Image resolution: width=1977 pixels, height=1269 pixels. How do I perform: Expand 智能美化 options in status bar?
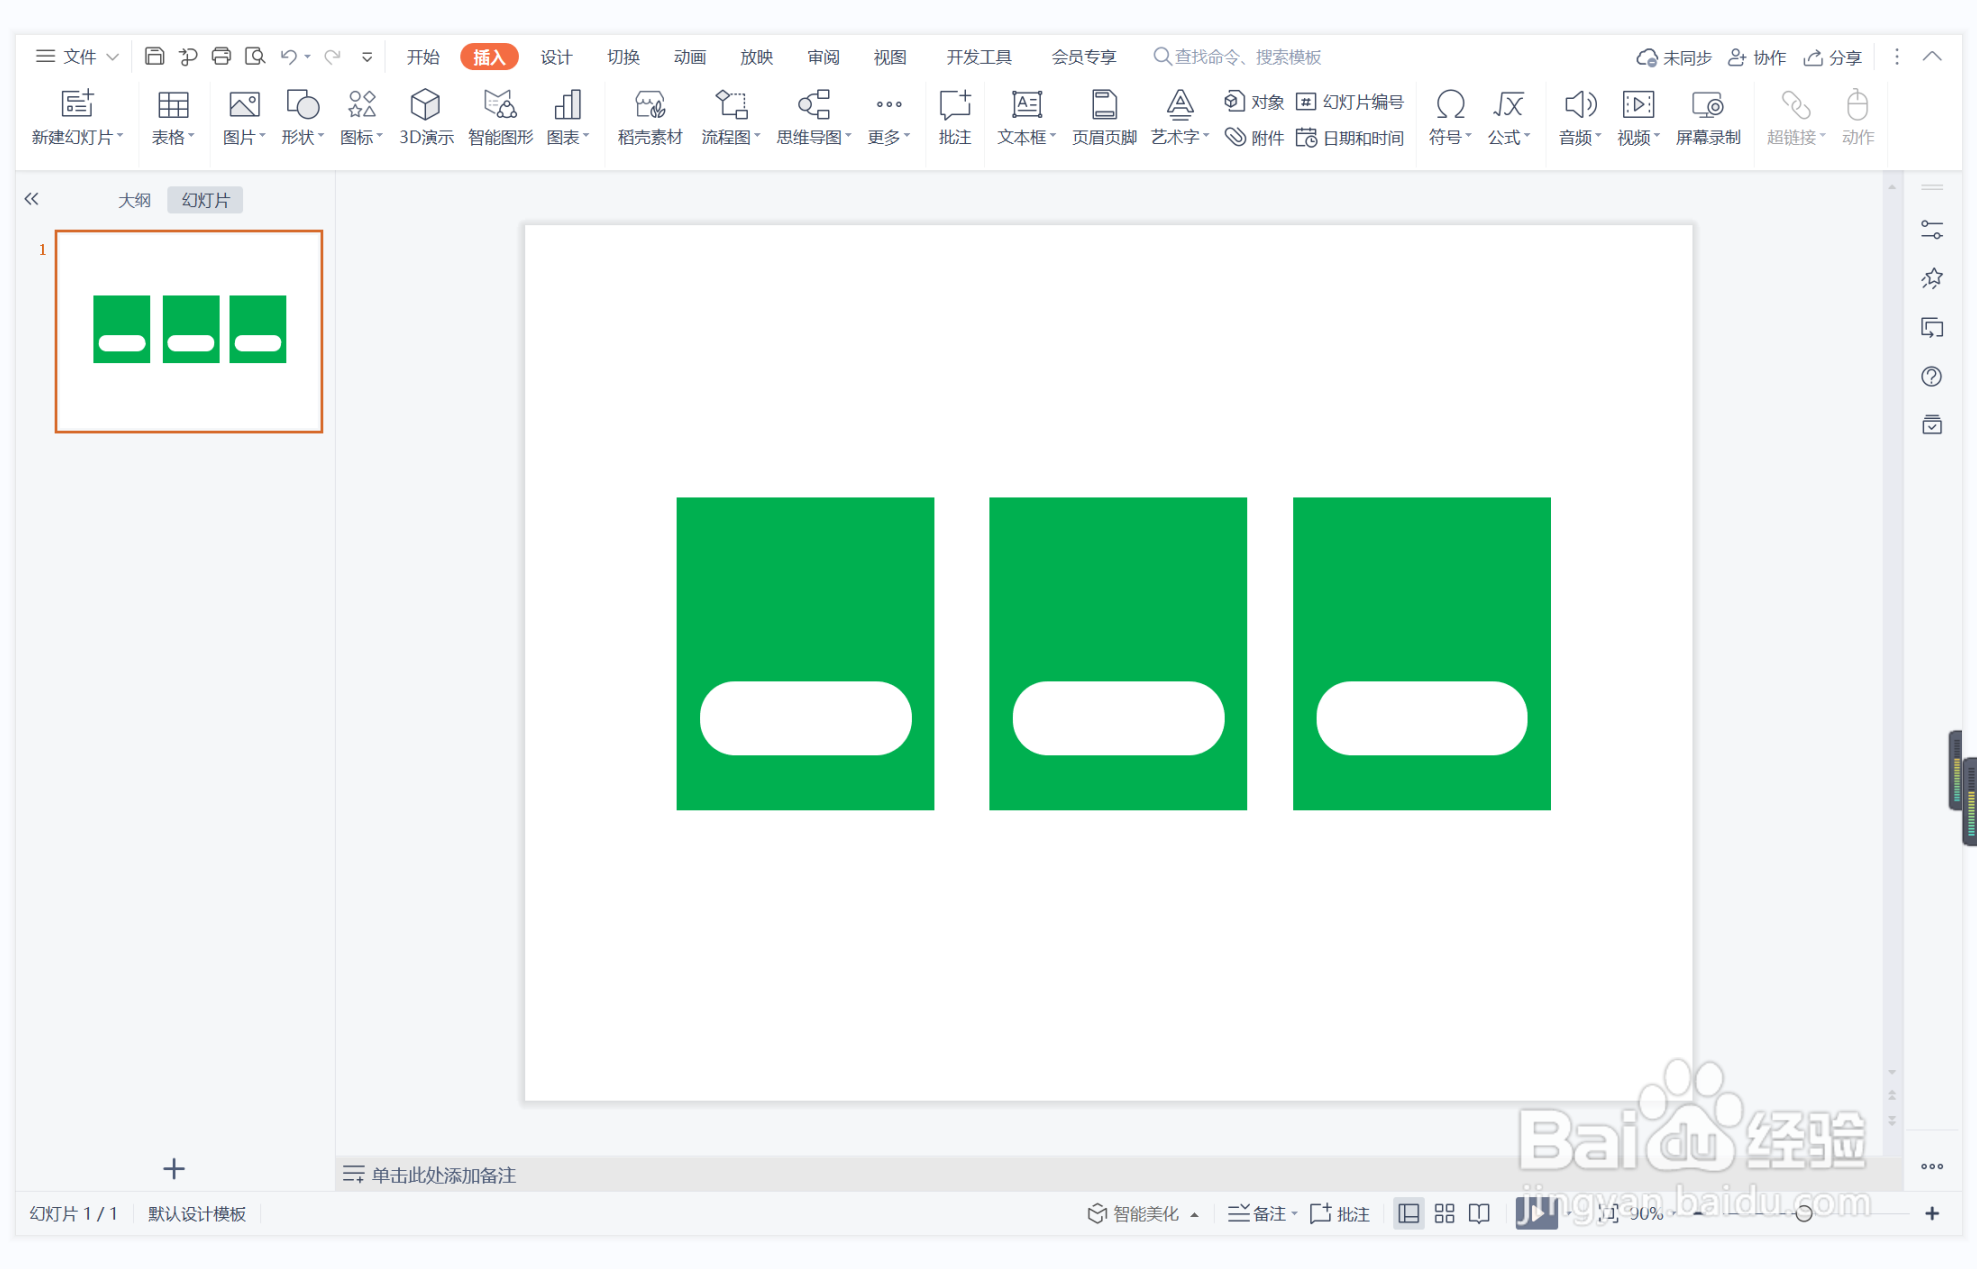click(x=1142, y=1213)
